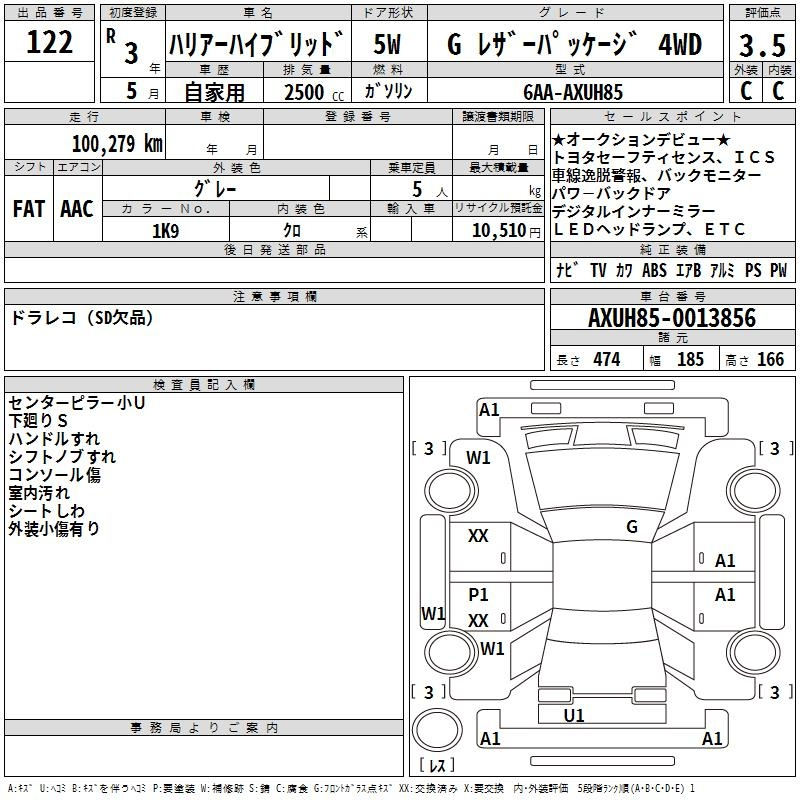The height and width of the screenshot is (800, 800).
Task: Select the color code 1K9
Action: tap(165, 230)
